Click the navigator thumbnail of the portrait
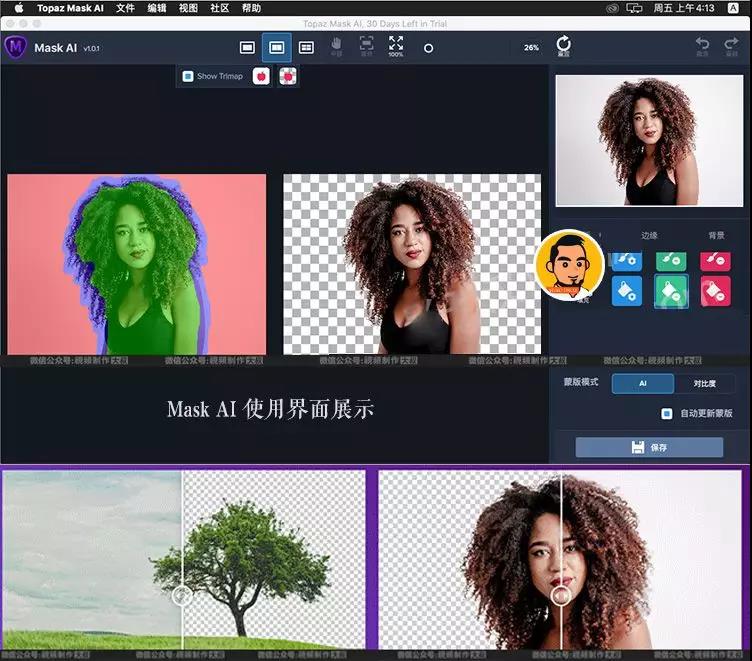 pos(649,141)
